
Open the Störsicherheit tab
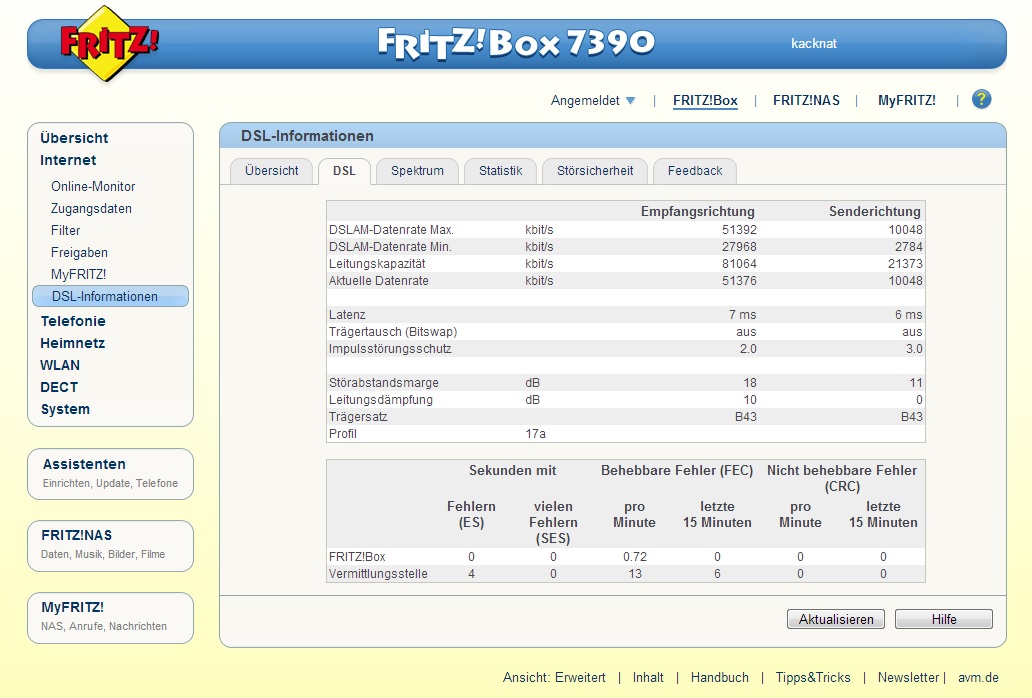595,171
